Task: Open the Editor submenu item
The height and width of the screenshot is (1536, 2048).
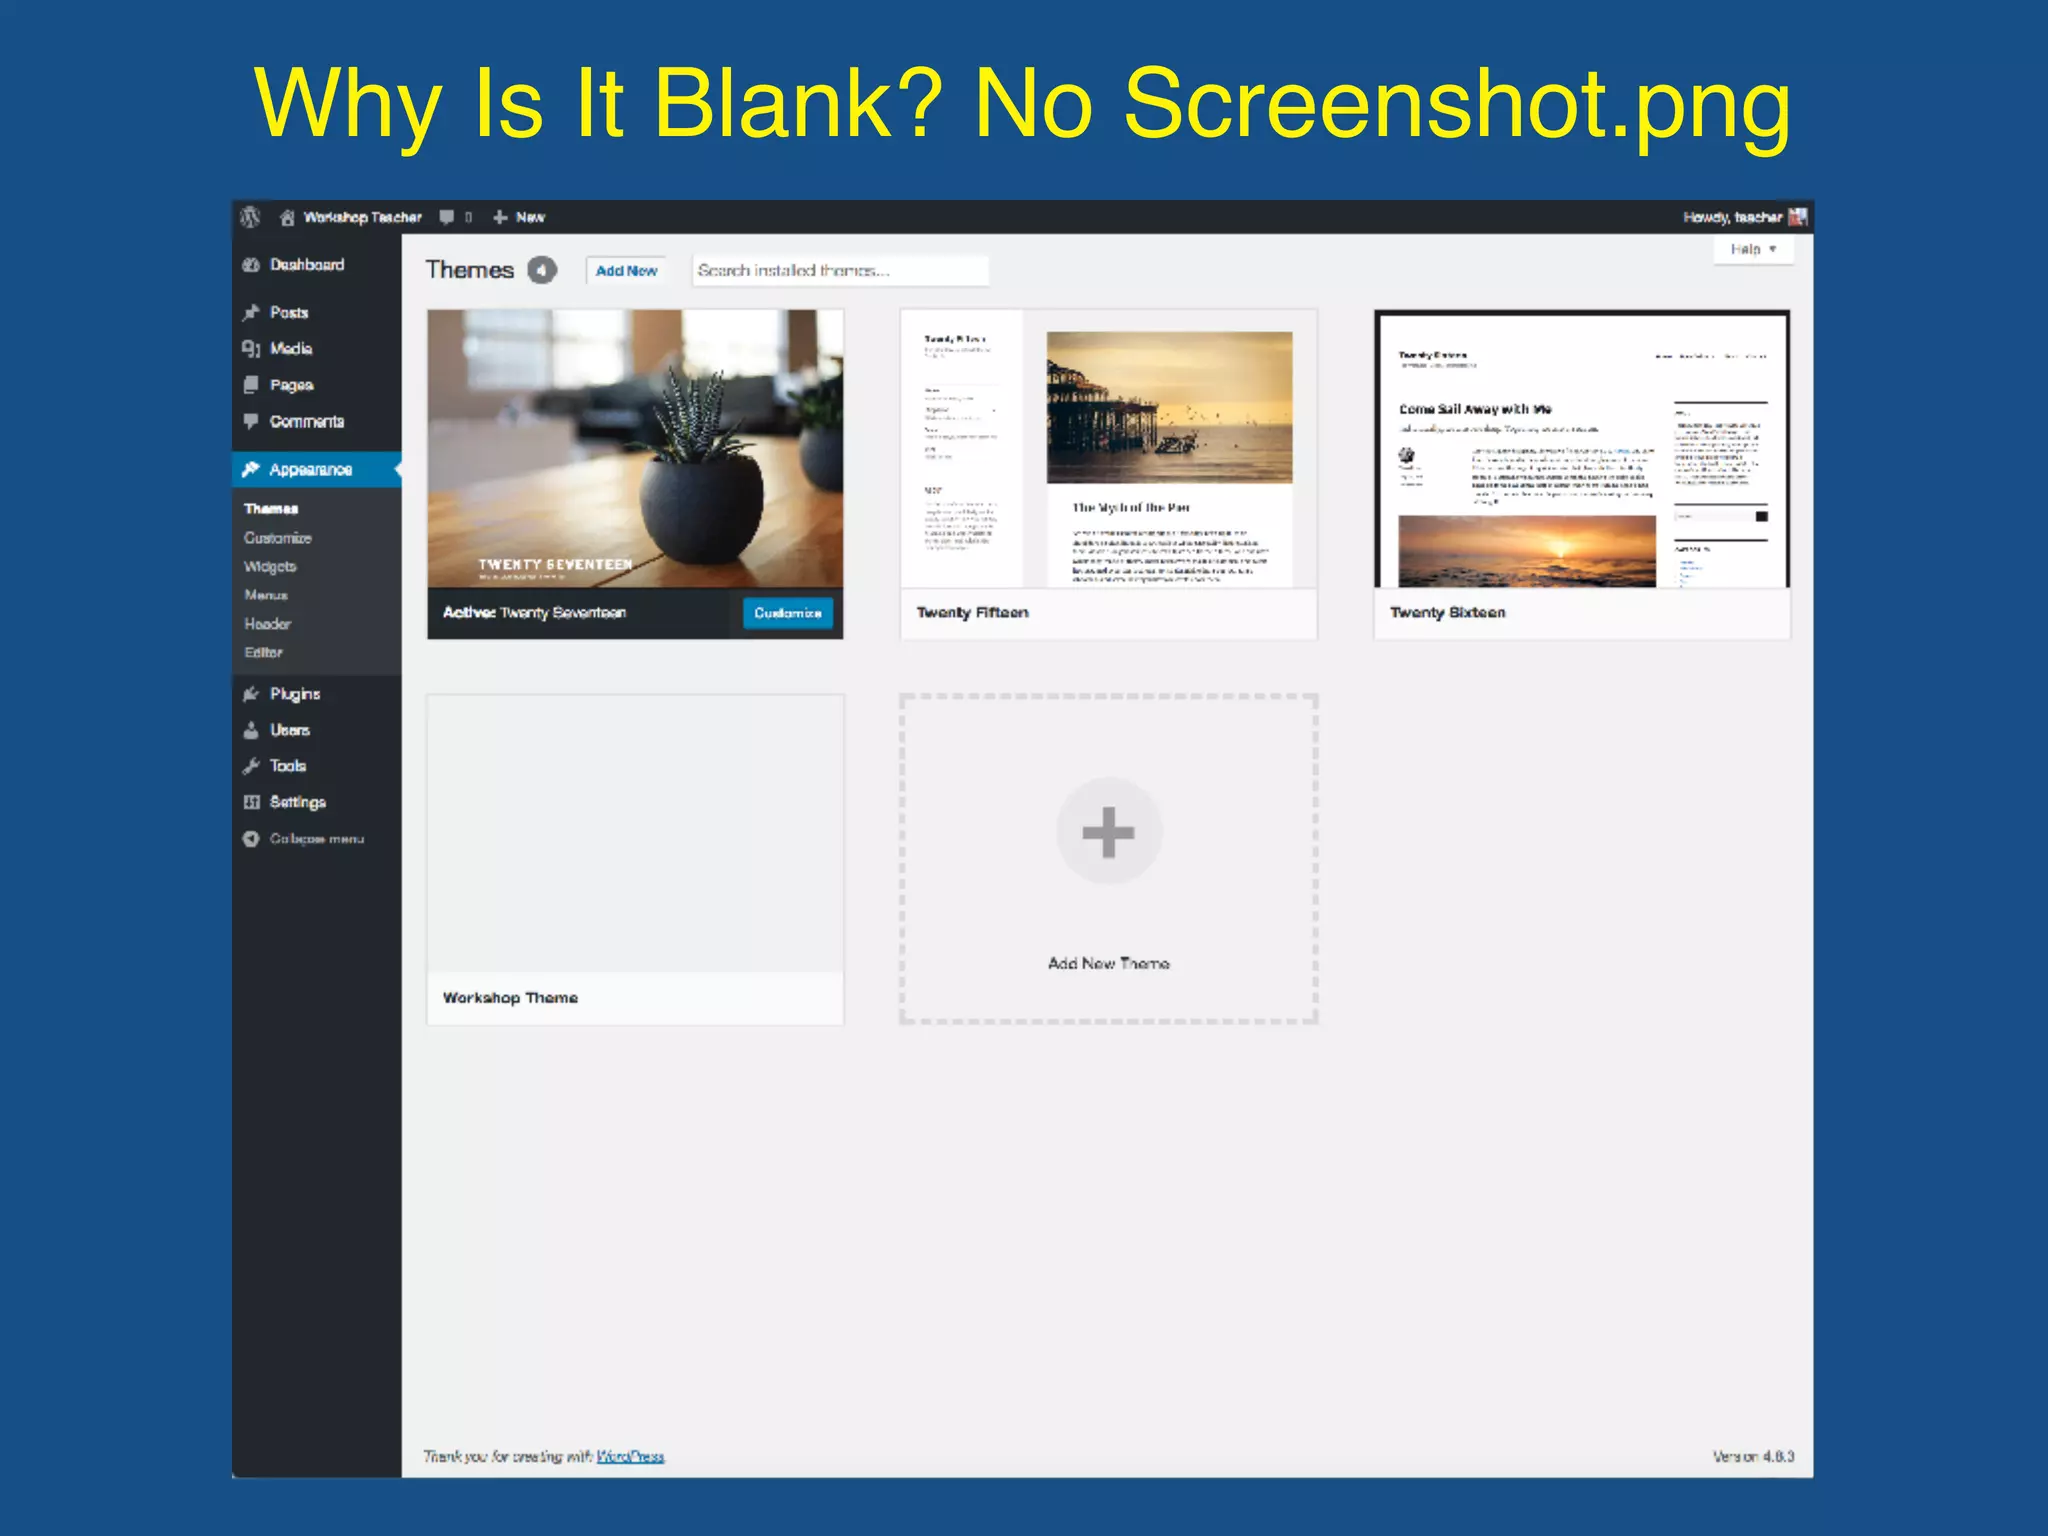Action: tap(263, 652)
